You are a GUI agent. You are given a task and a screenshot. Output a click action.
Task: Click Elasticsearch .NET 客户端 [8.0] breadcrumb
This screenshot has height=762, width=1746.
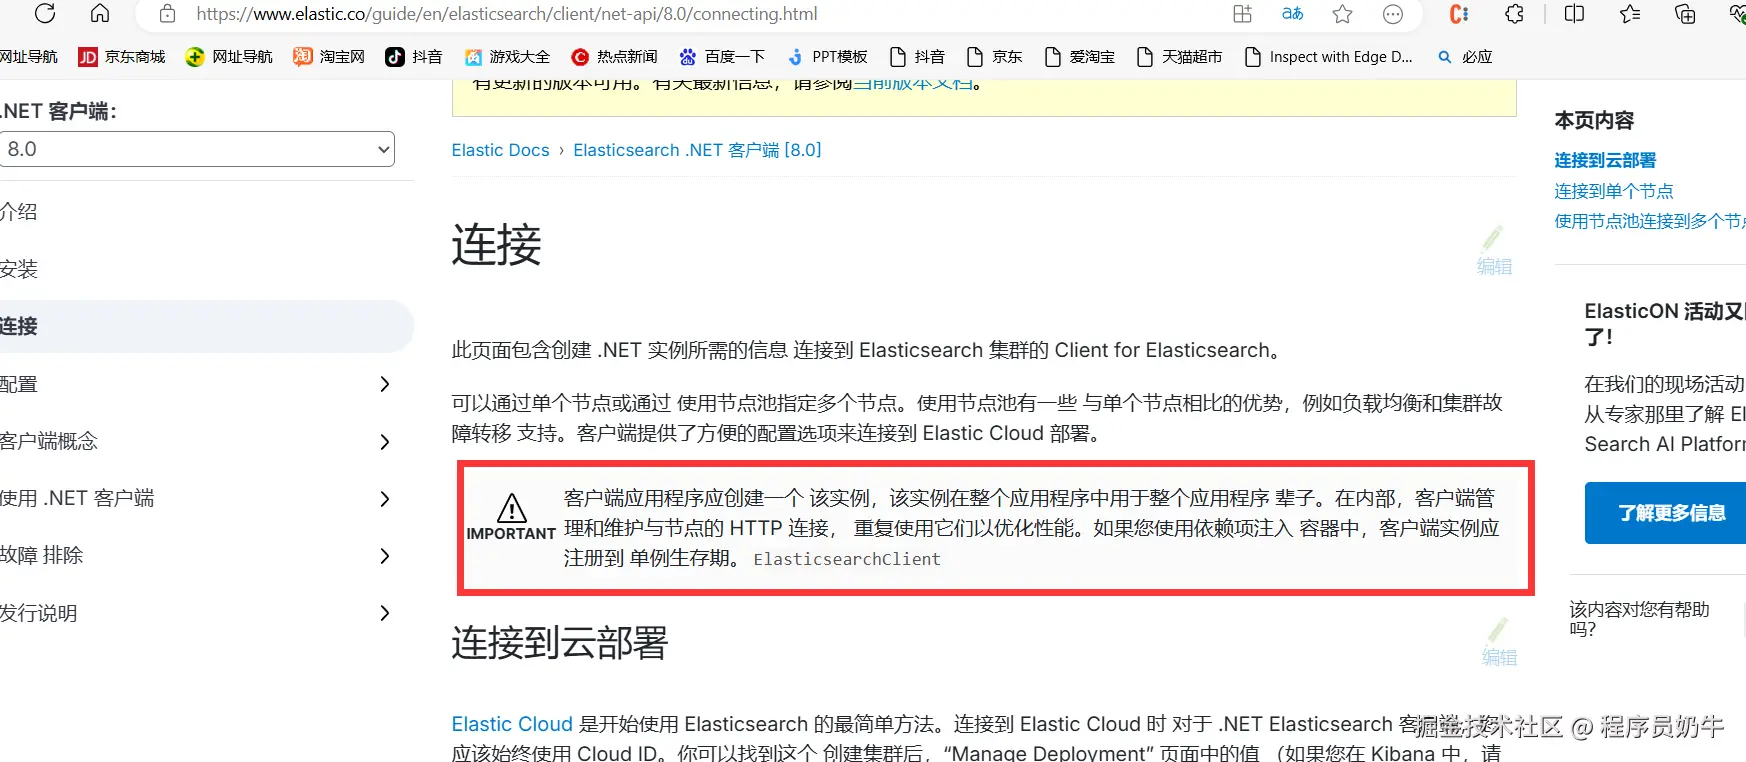pos(697,150)
